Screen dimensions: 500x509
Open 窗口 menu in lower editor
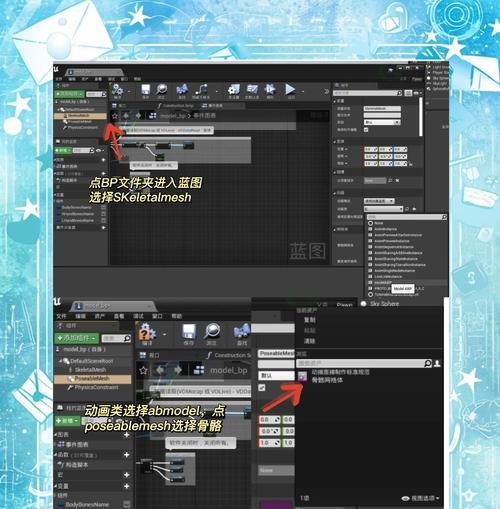(x=157, y=316)
